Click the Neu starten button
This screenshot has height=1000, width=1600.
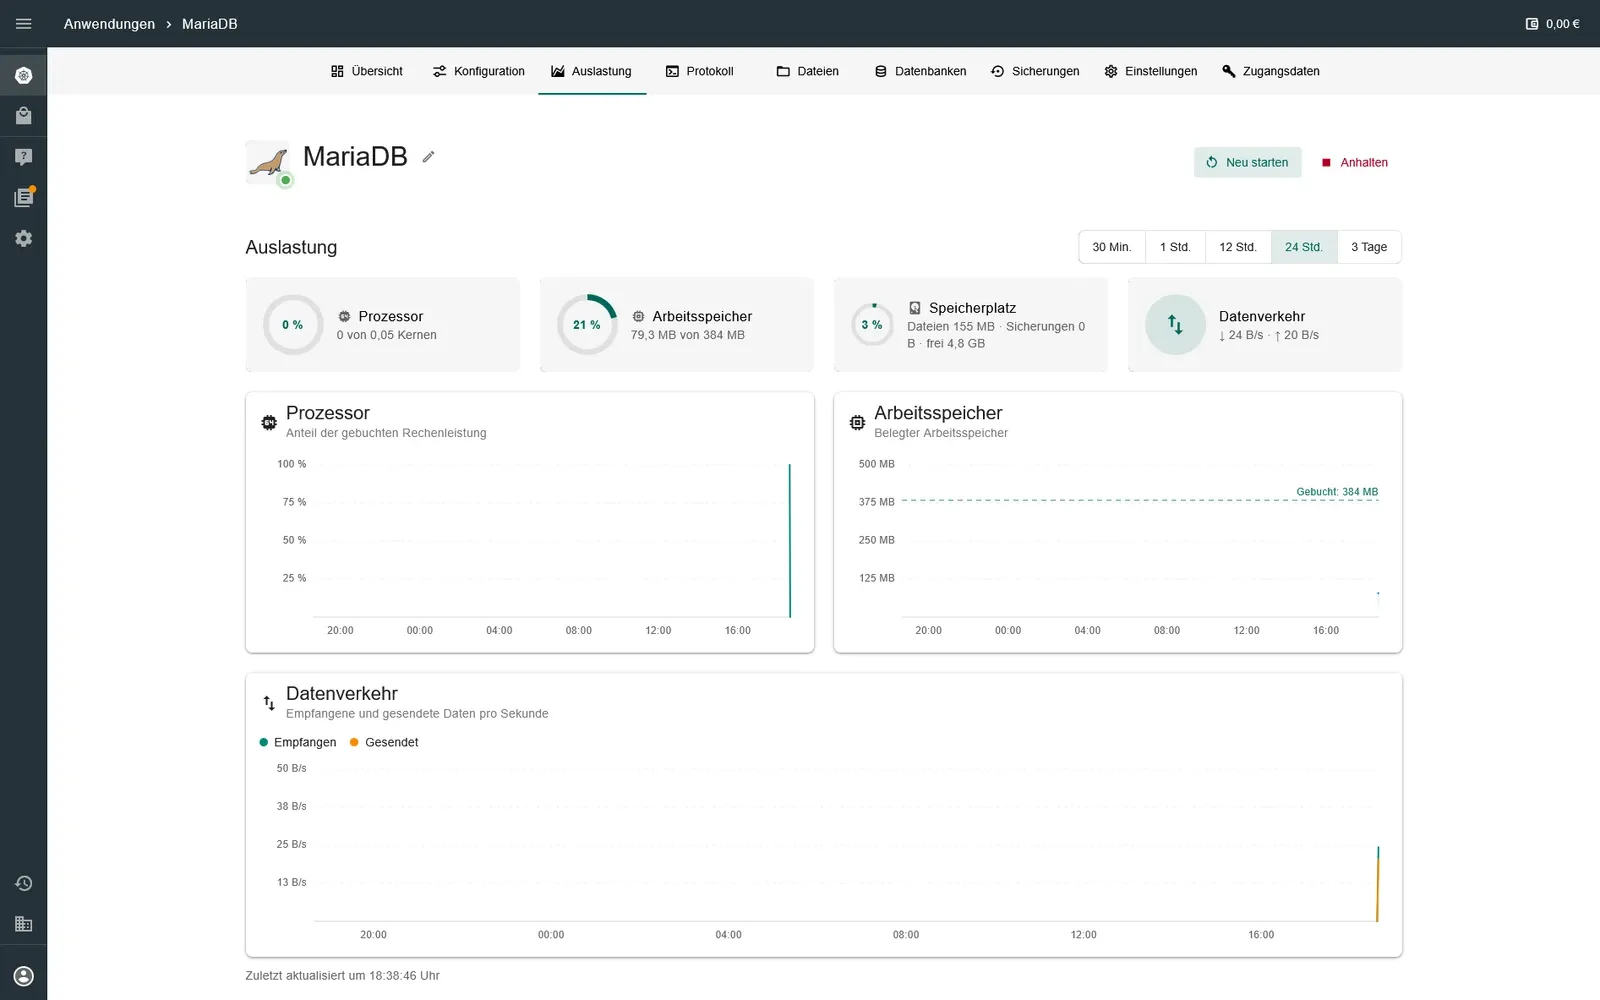(1247, 162)
